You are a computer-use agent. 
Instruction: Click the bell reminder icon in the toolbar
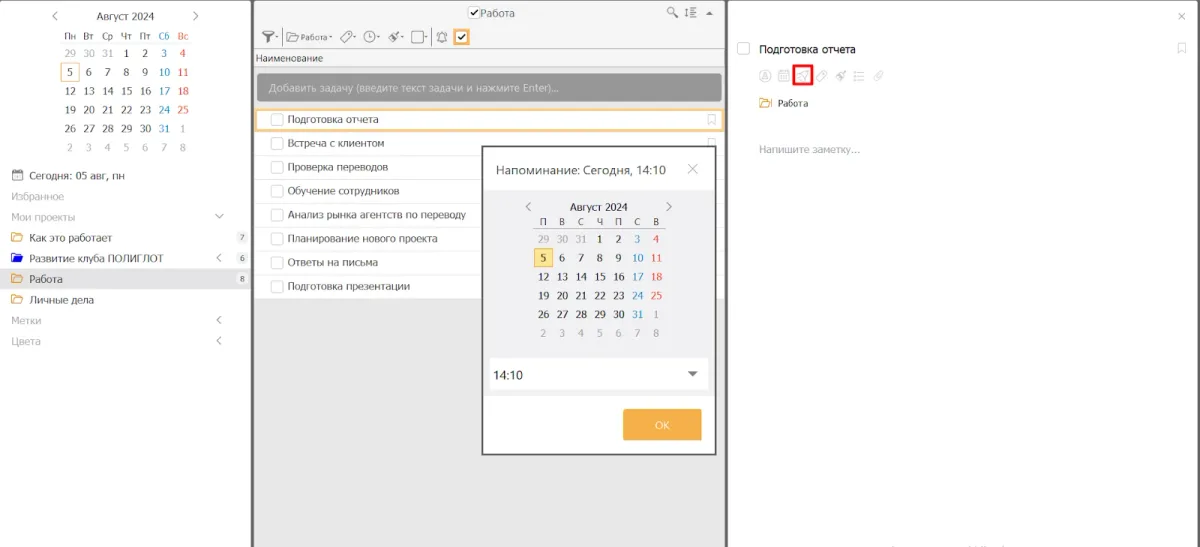442,37
